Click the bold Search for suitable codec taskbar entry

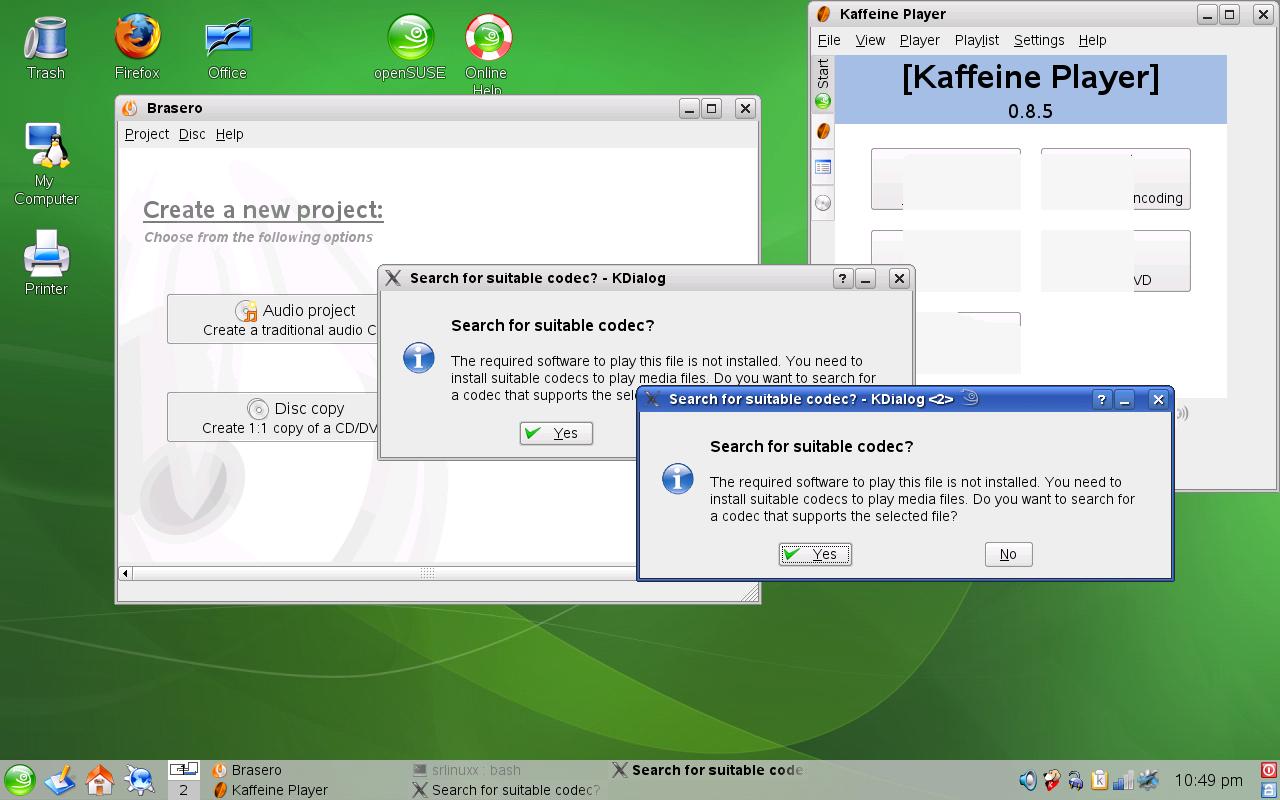point(708,770)
